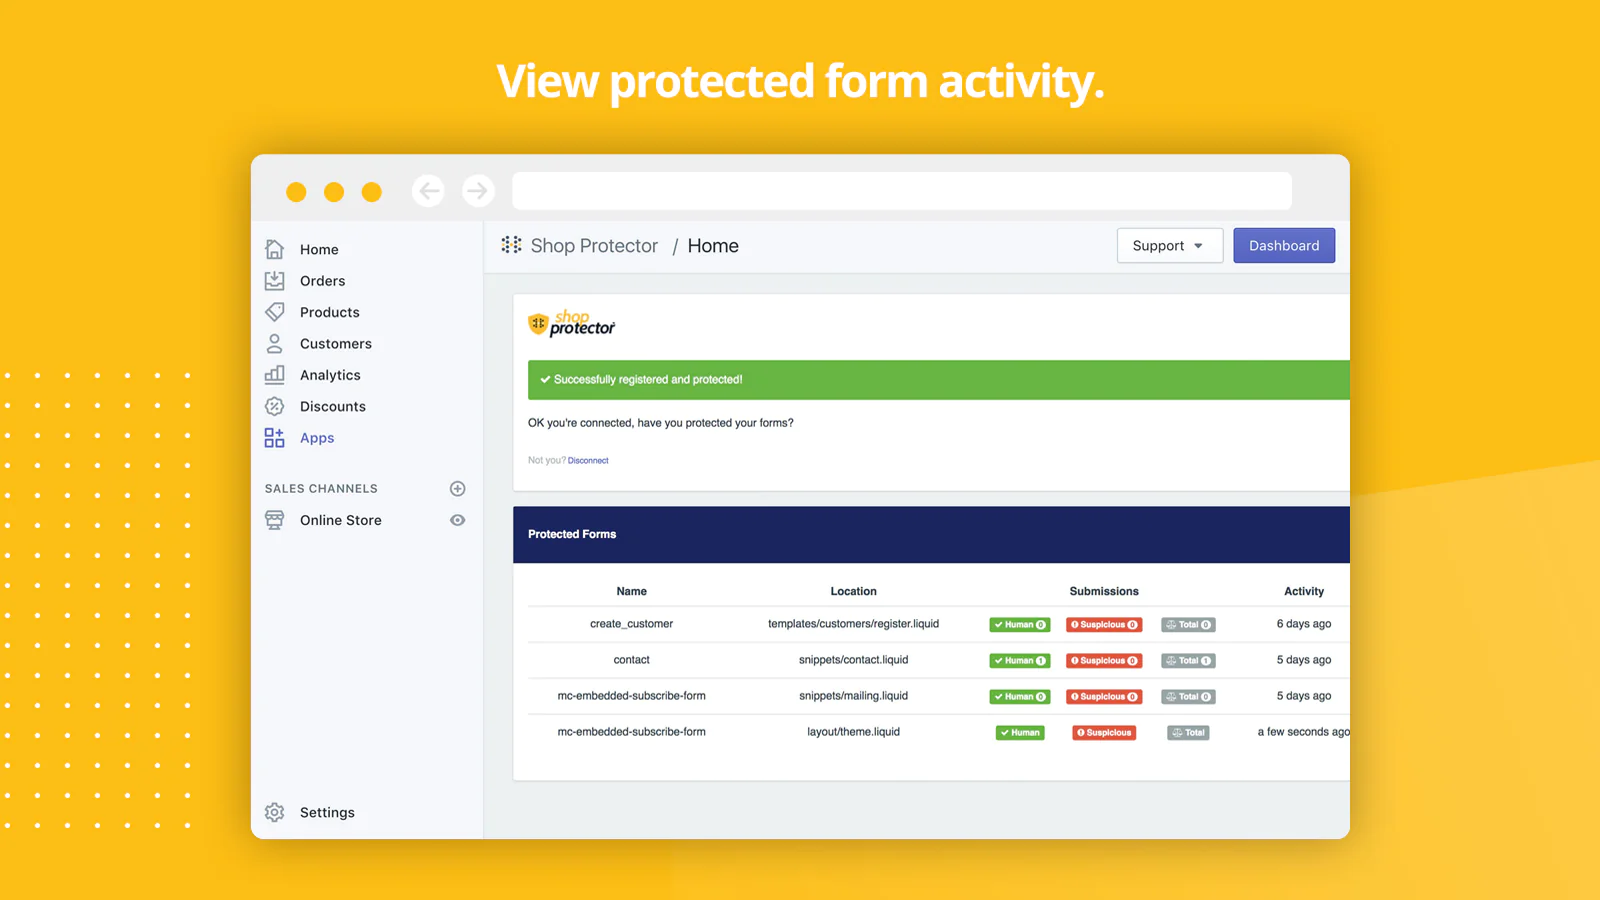Click the Submissions column header
The height and width of the screenshot is (900, 1600).
click(1104, 592)
